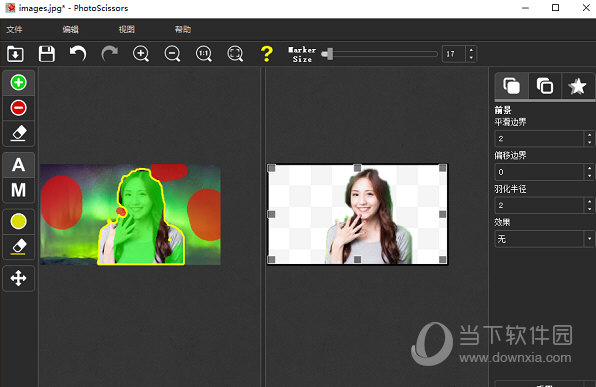
Task: Open help with yellow question mark
Action: tap(267, 54)
